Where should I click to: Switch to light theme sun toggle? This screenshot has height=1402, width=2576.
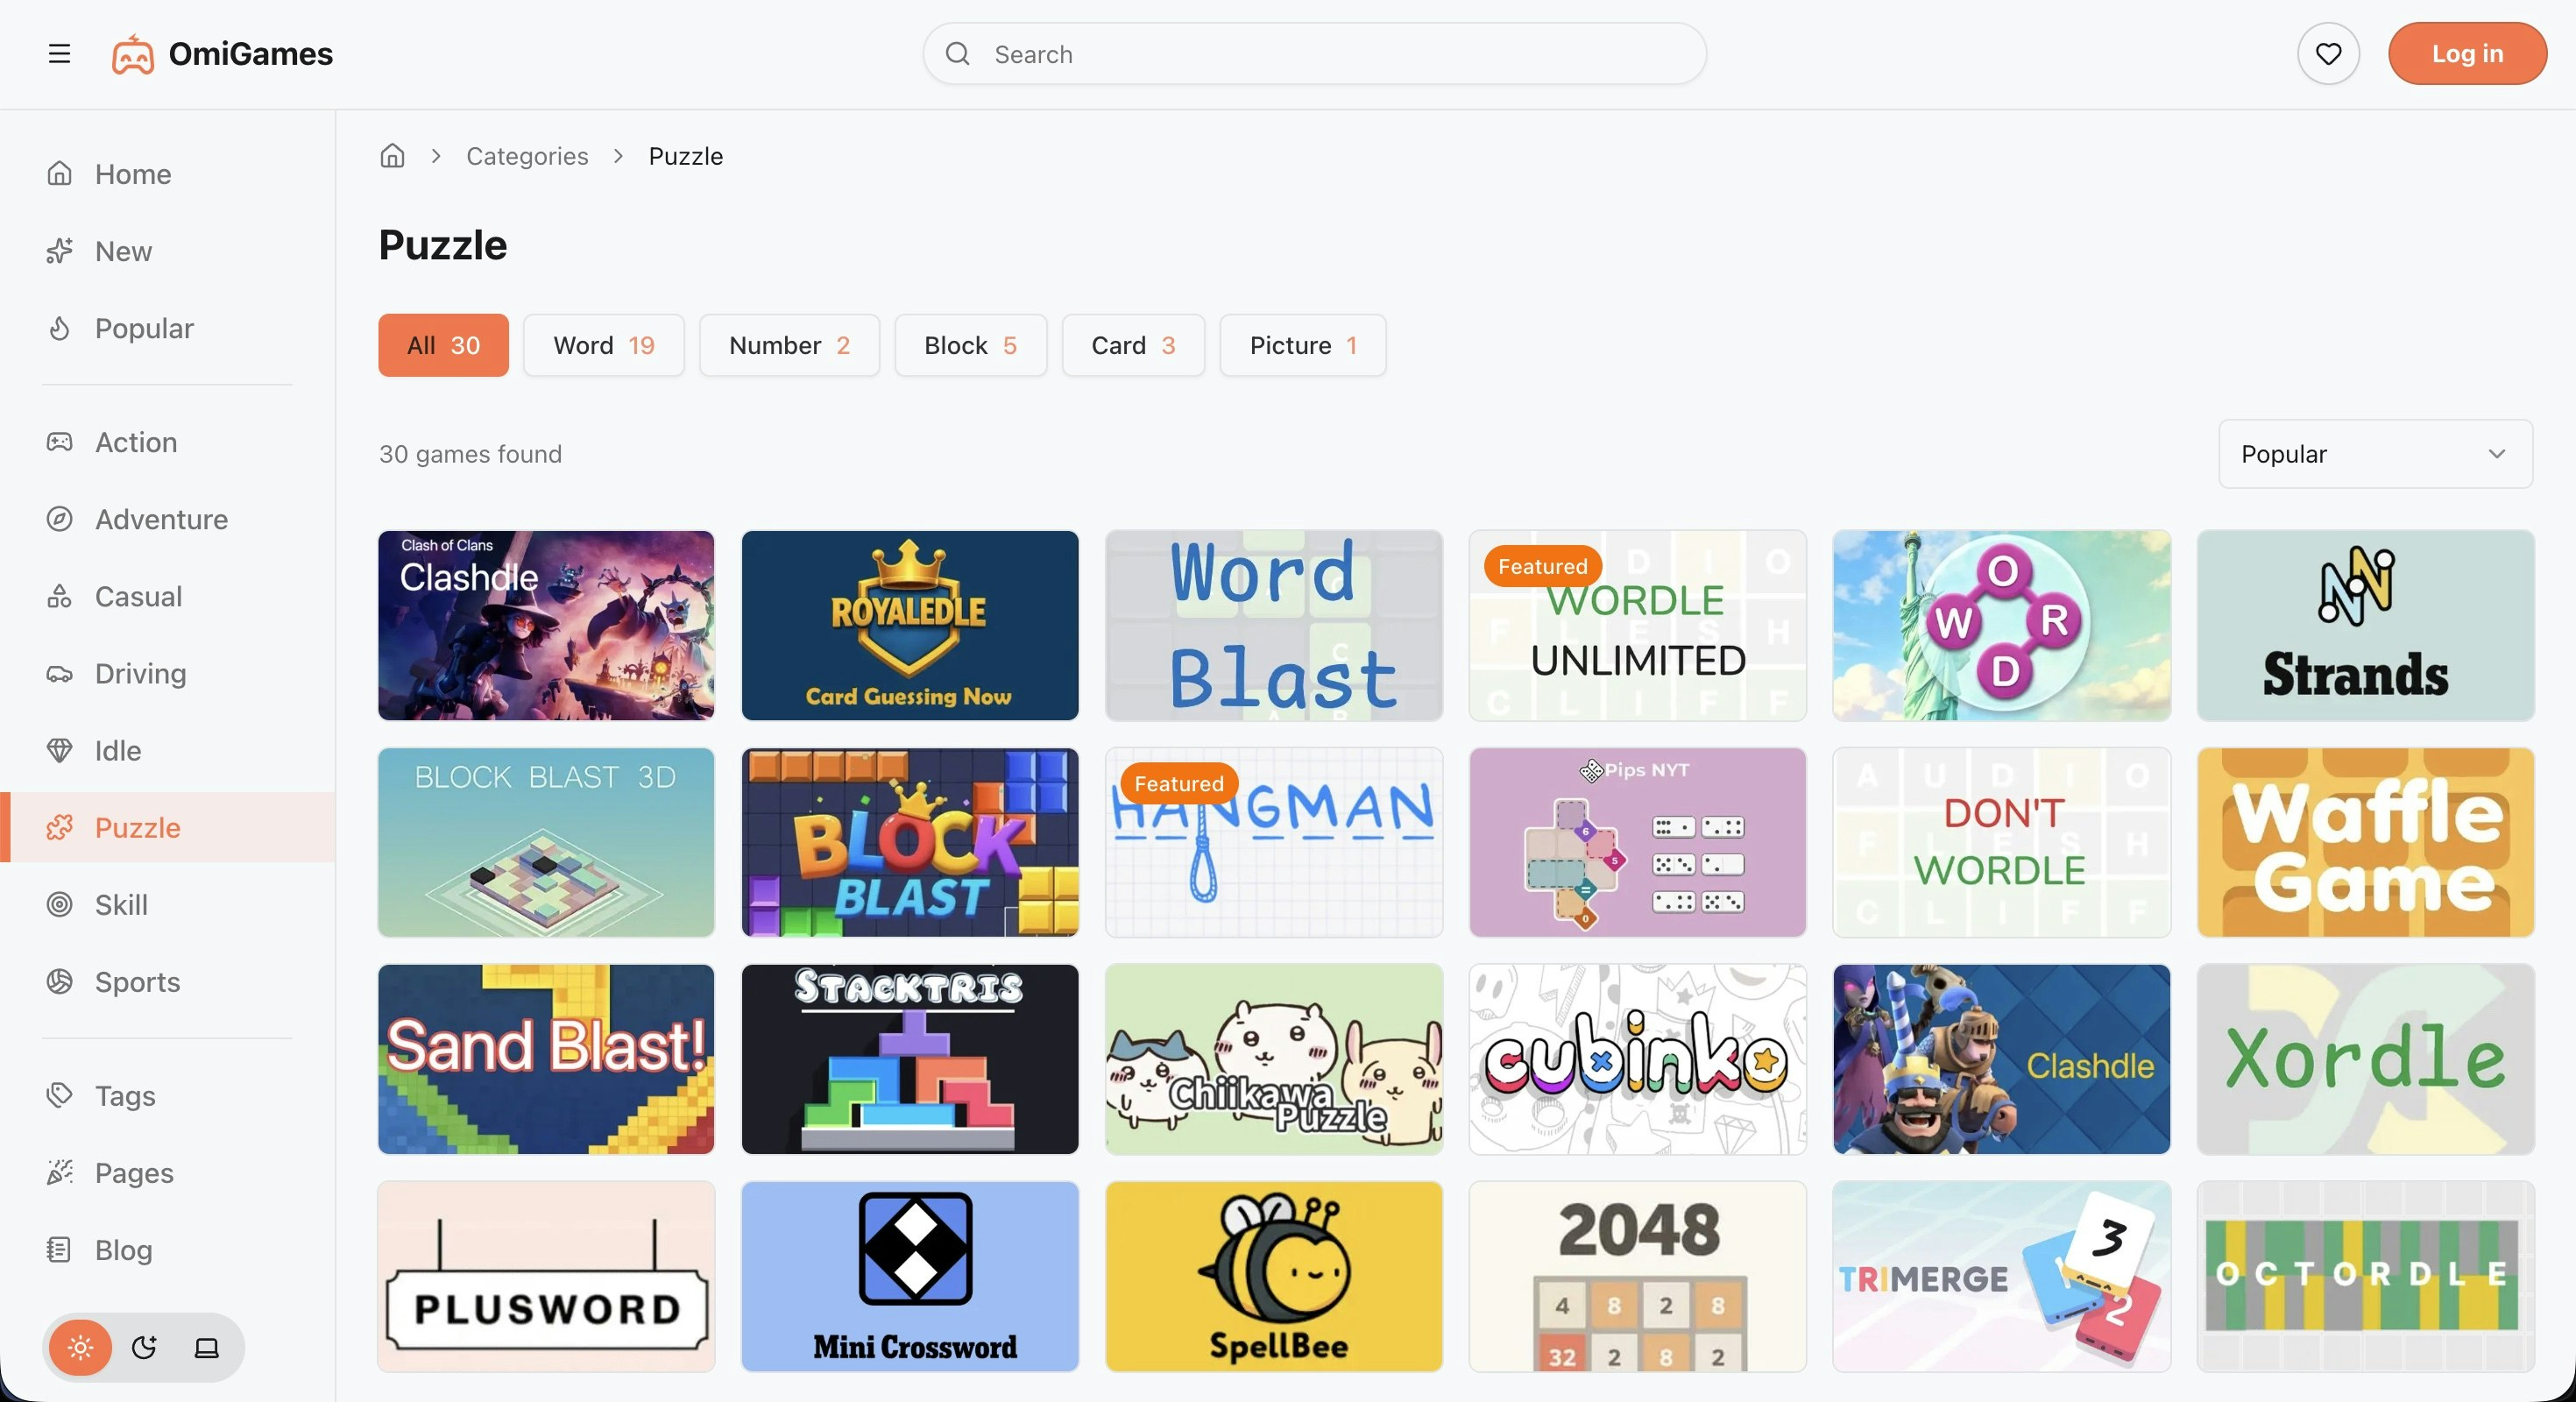click(81, 1347)
